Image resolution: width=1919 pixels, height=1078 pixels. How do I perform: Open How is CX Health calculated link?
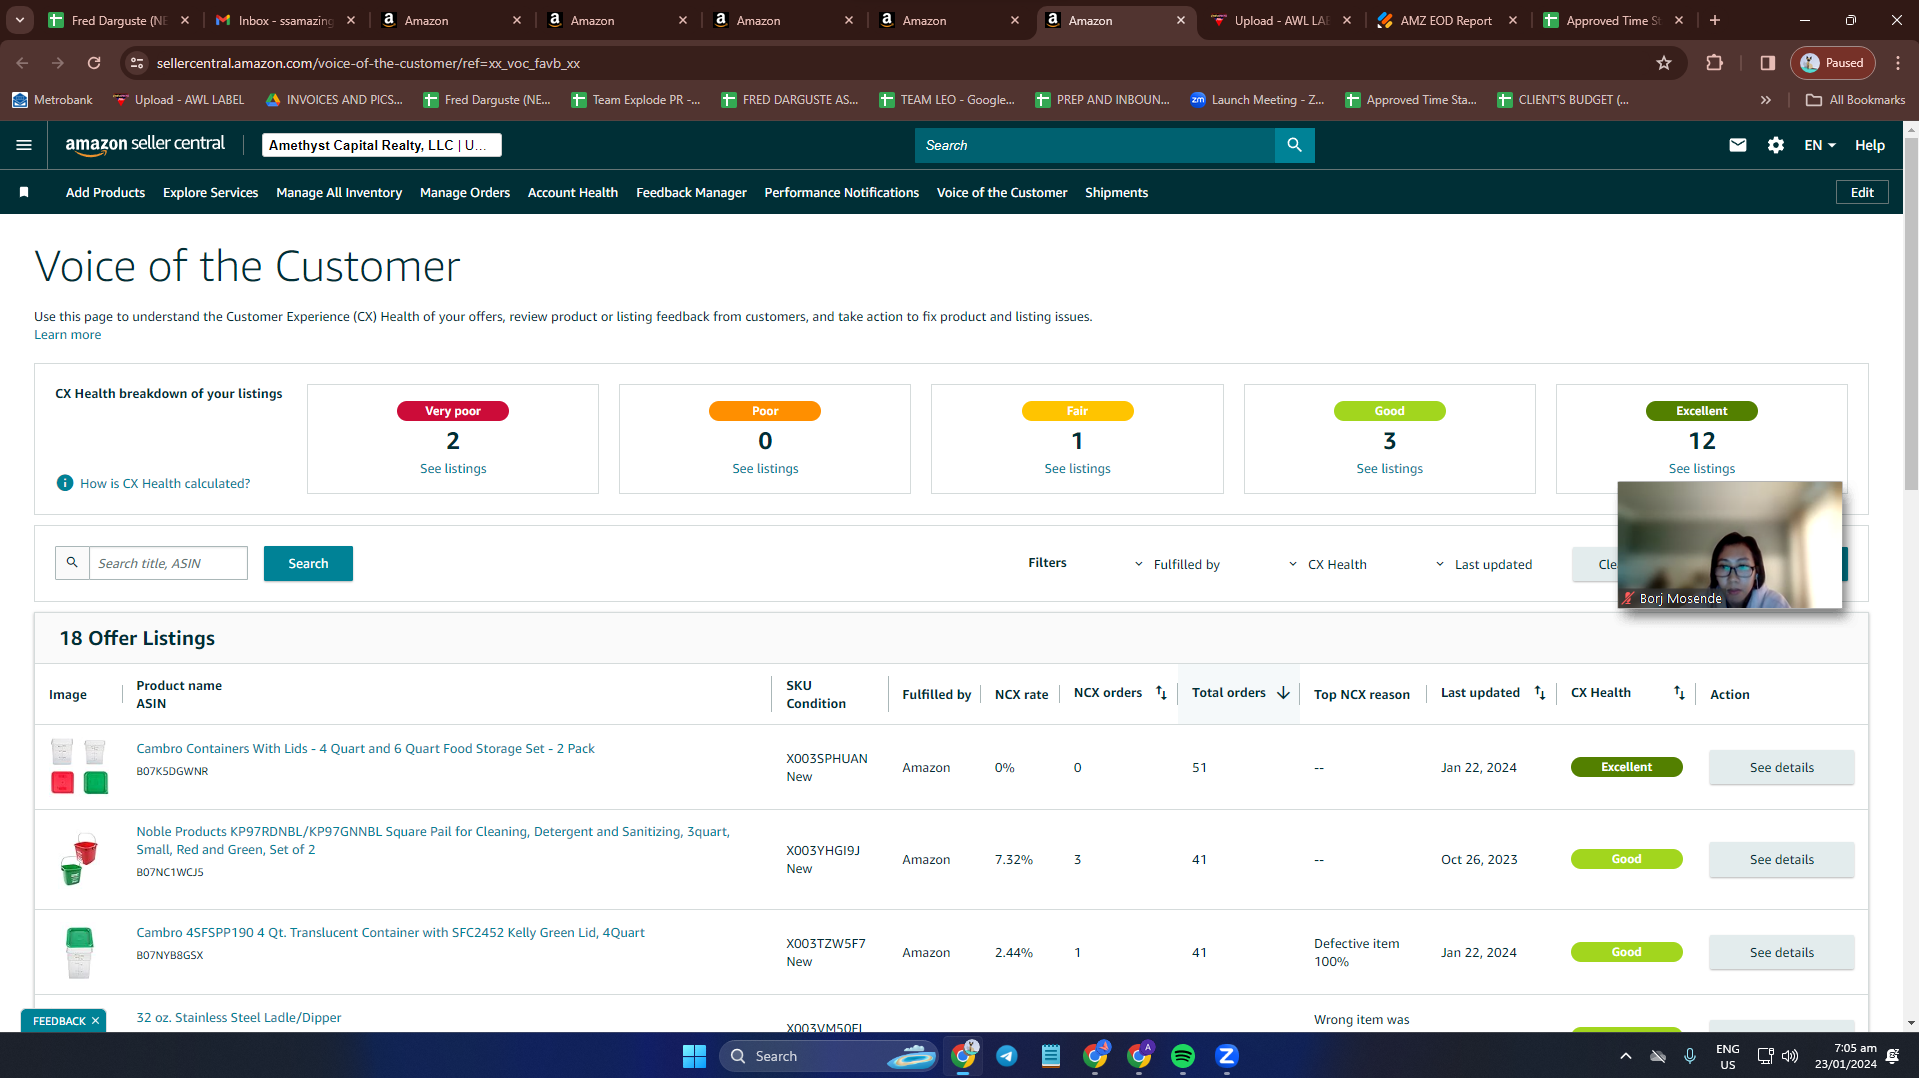165,483
